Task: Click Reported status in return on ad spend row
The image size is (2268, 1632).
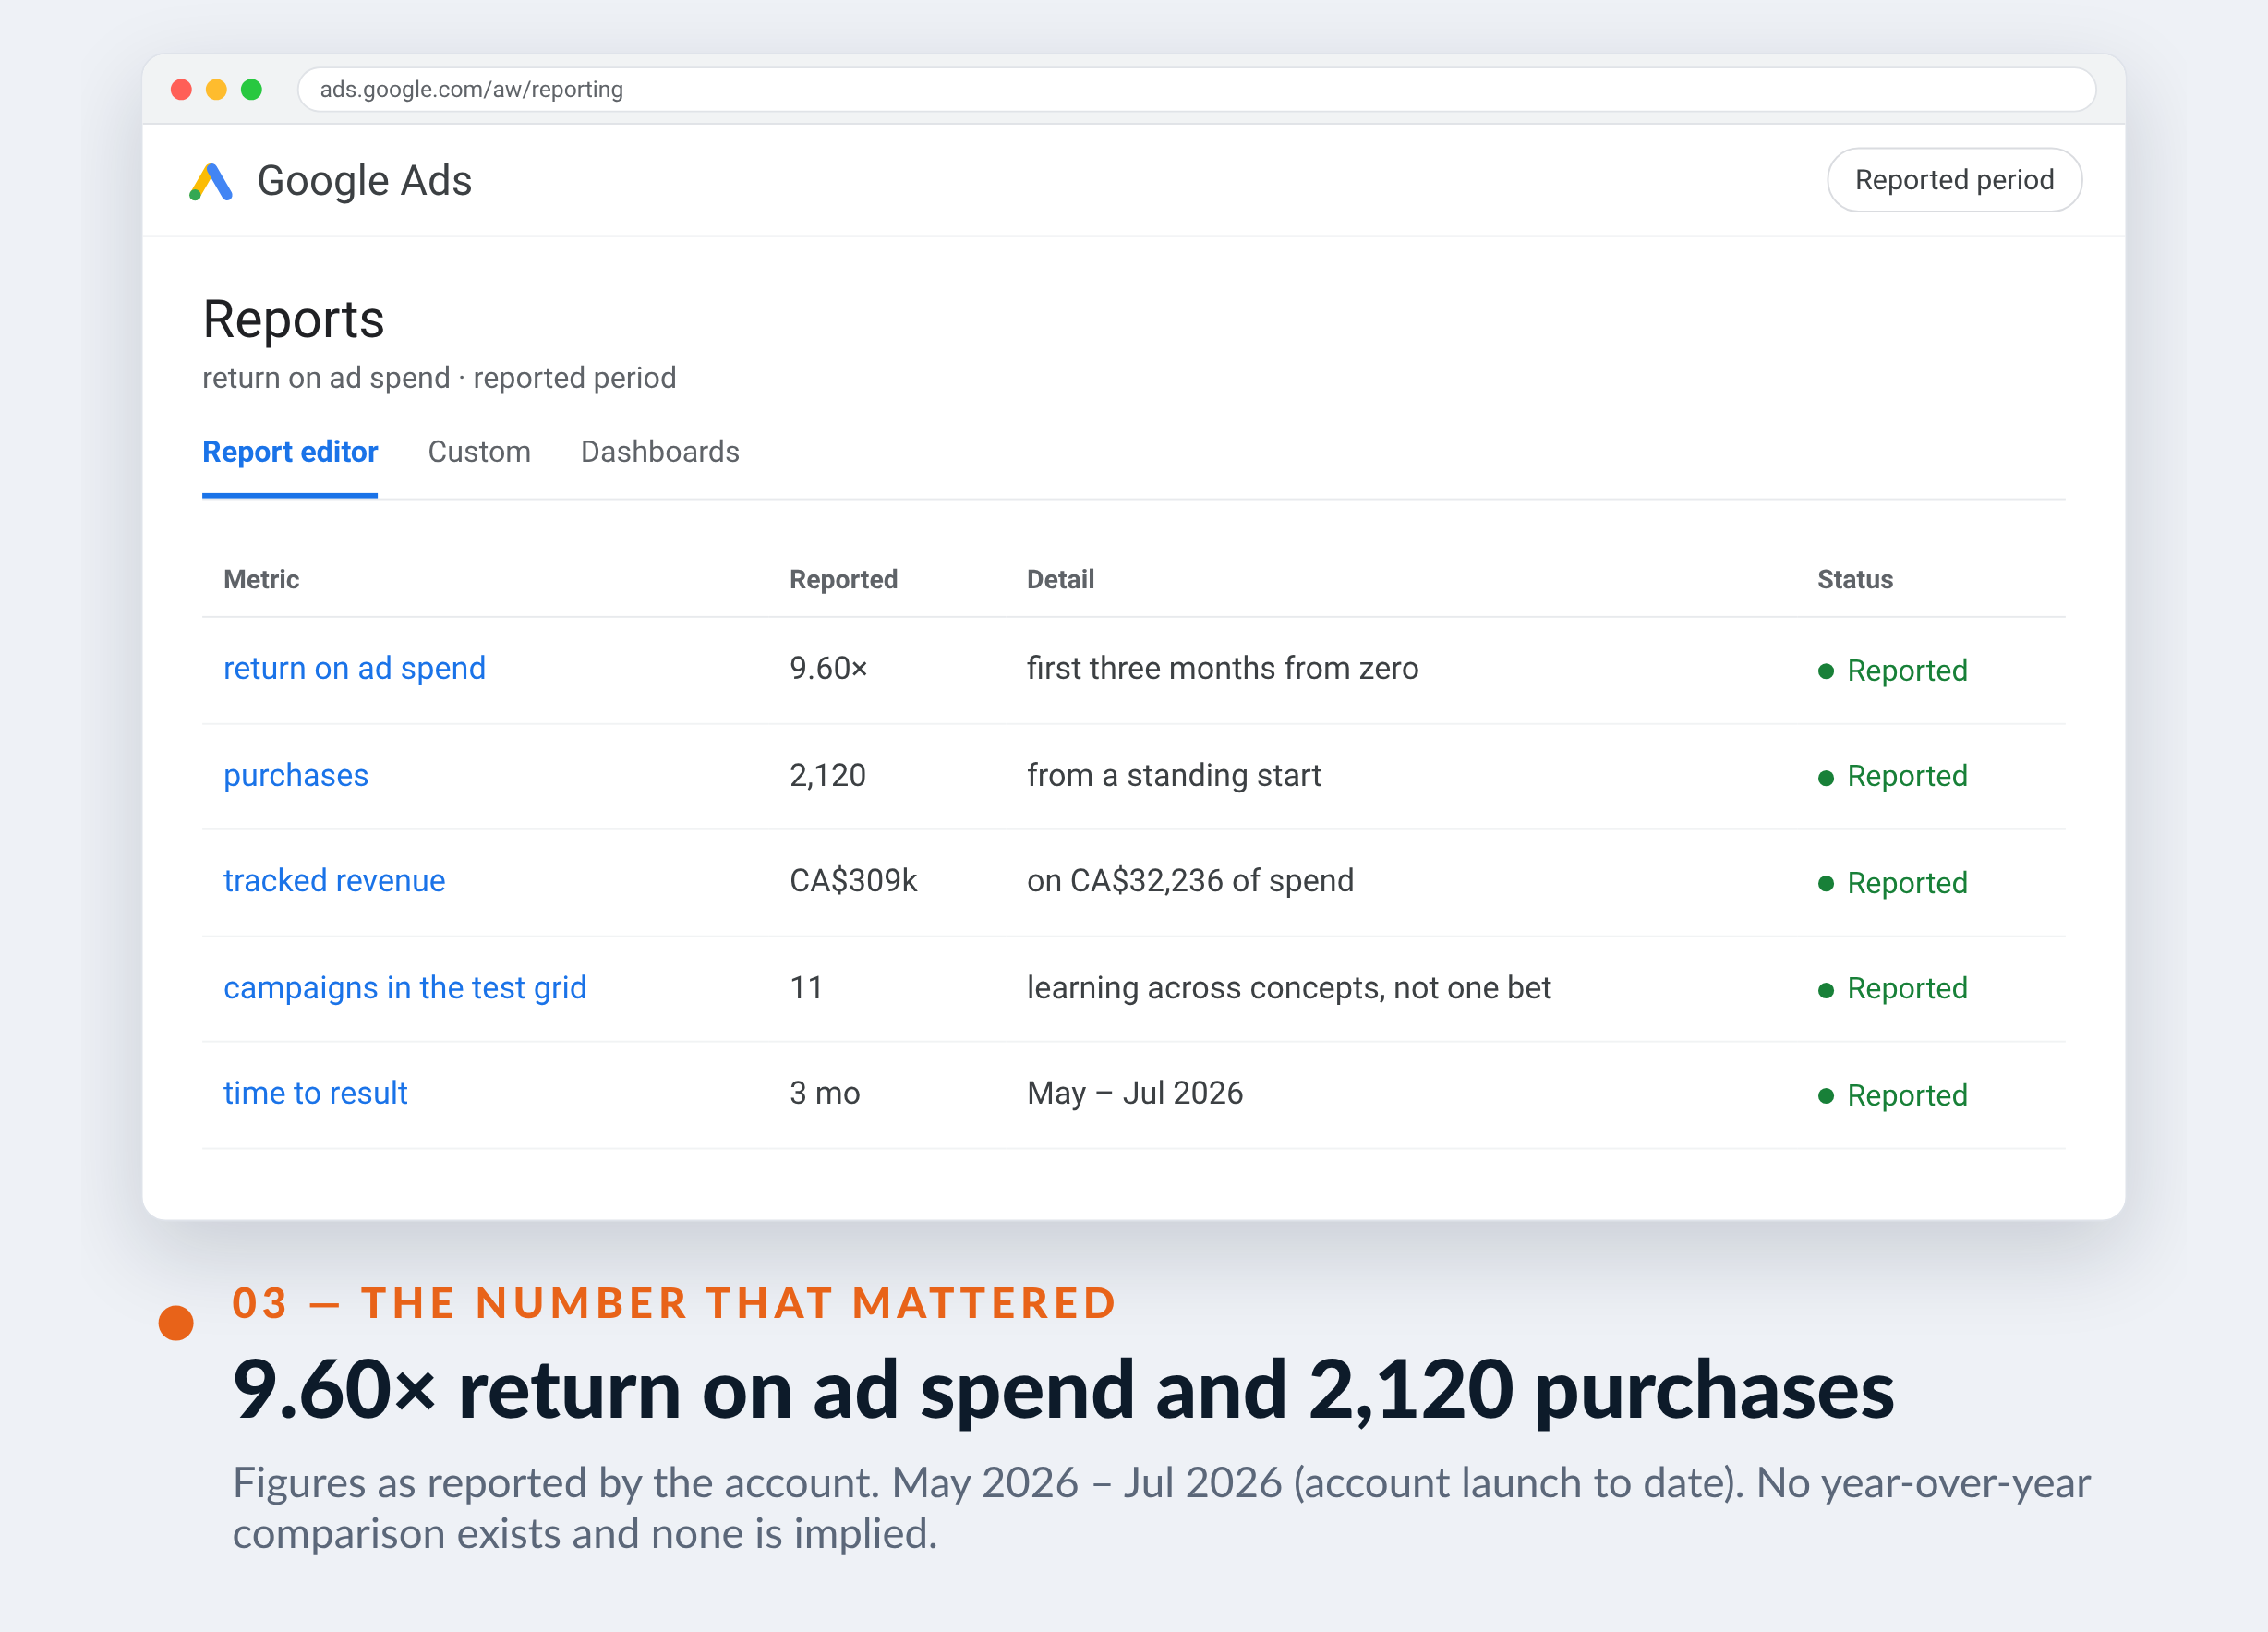Action: 1892,670
